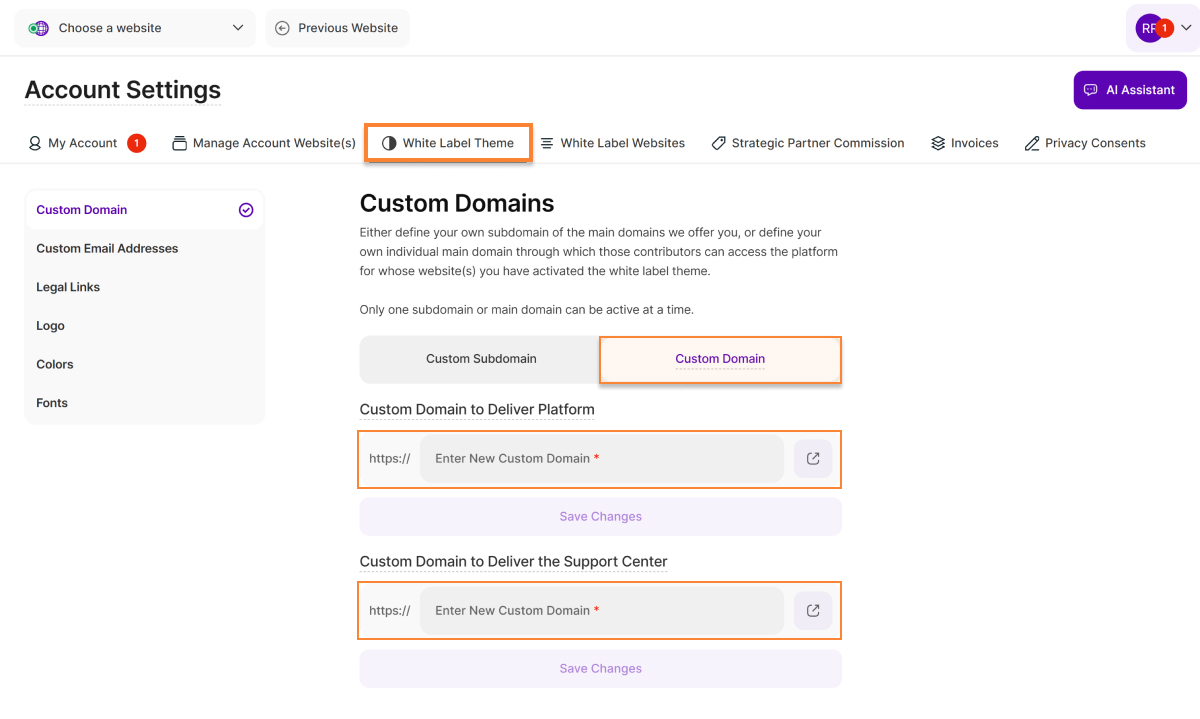Open the White Label Theme tab

(448, 143)
